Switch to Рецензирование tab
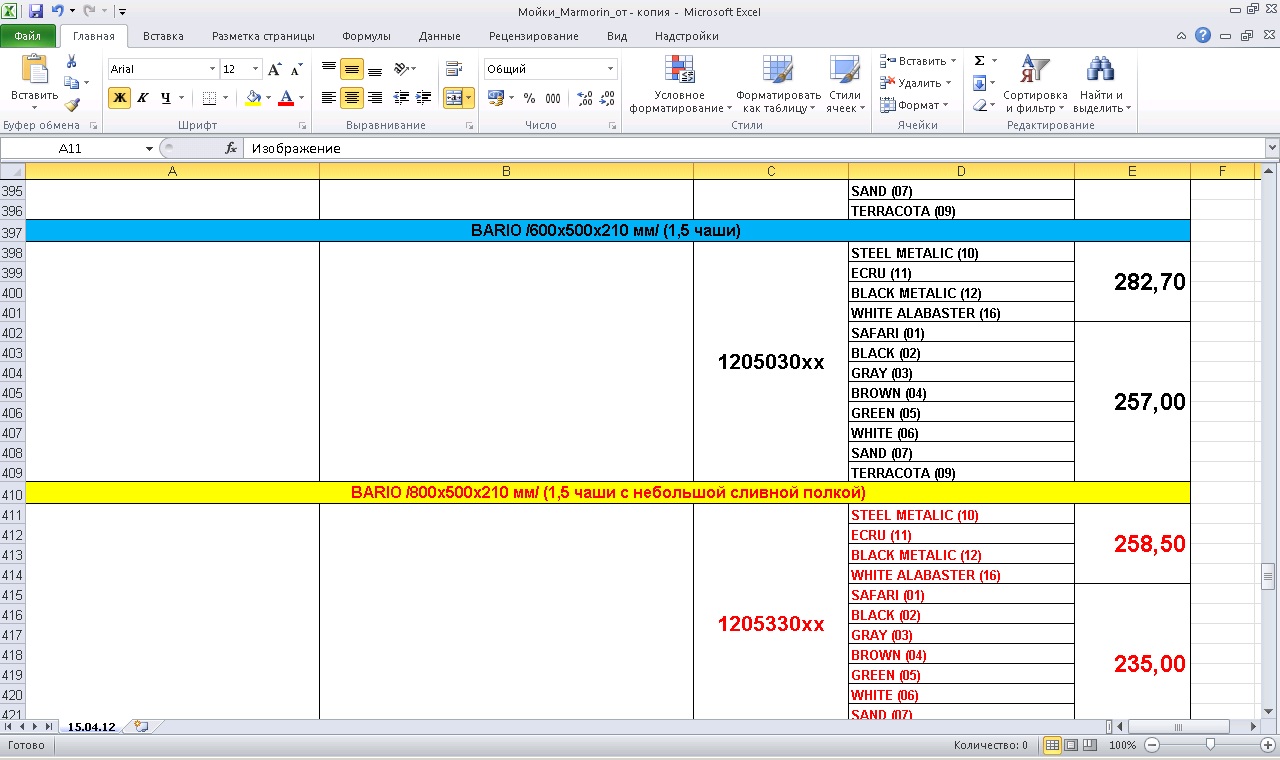The image size is (1280, 760). (534, 36)
